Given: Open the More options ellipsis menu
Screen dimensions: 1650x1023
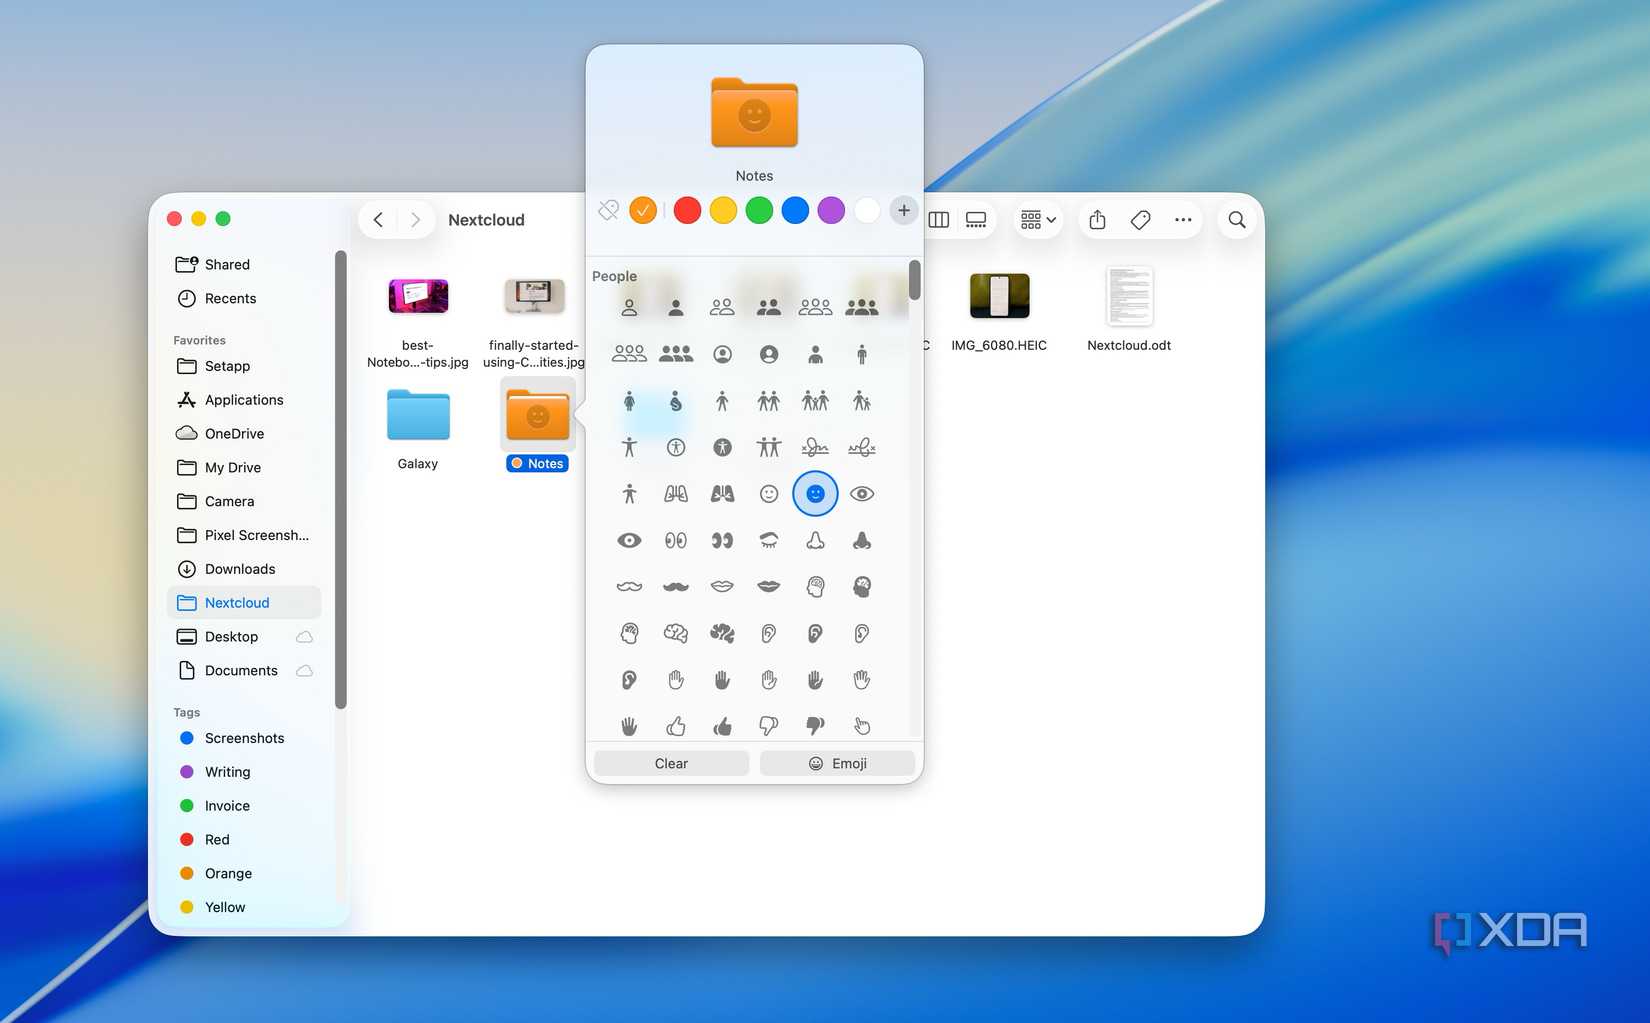Looking at the screenshot, I should click(x=1183, y=219).
